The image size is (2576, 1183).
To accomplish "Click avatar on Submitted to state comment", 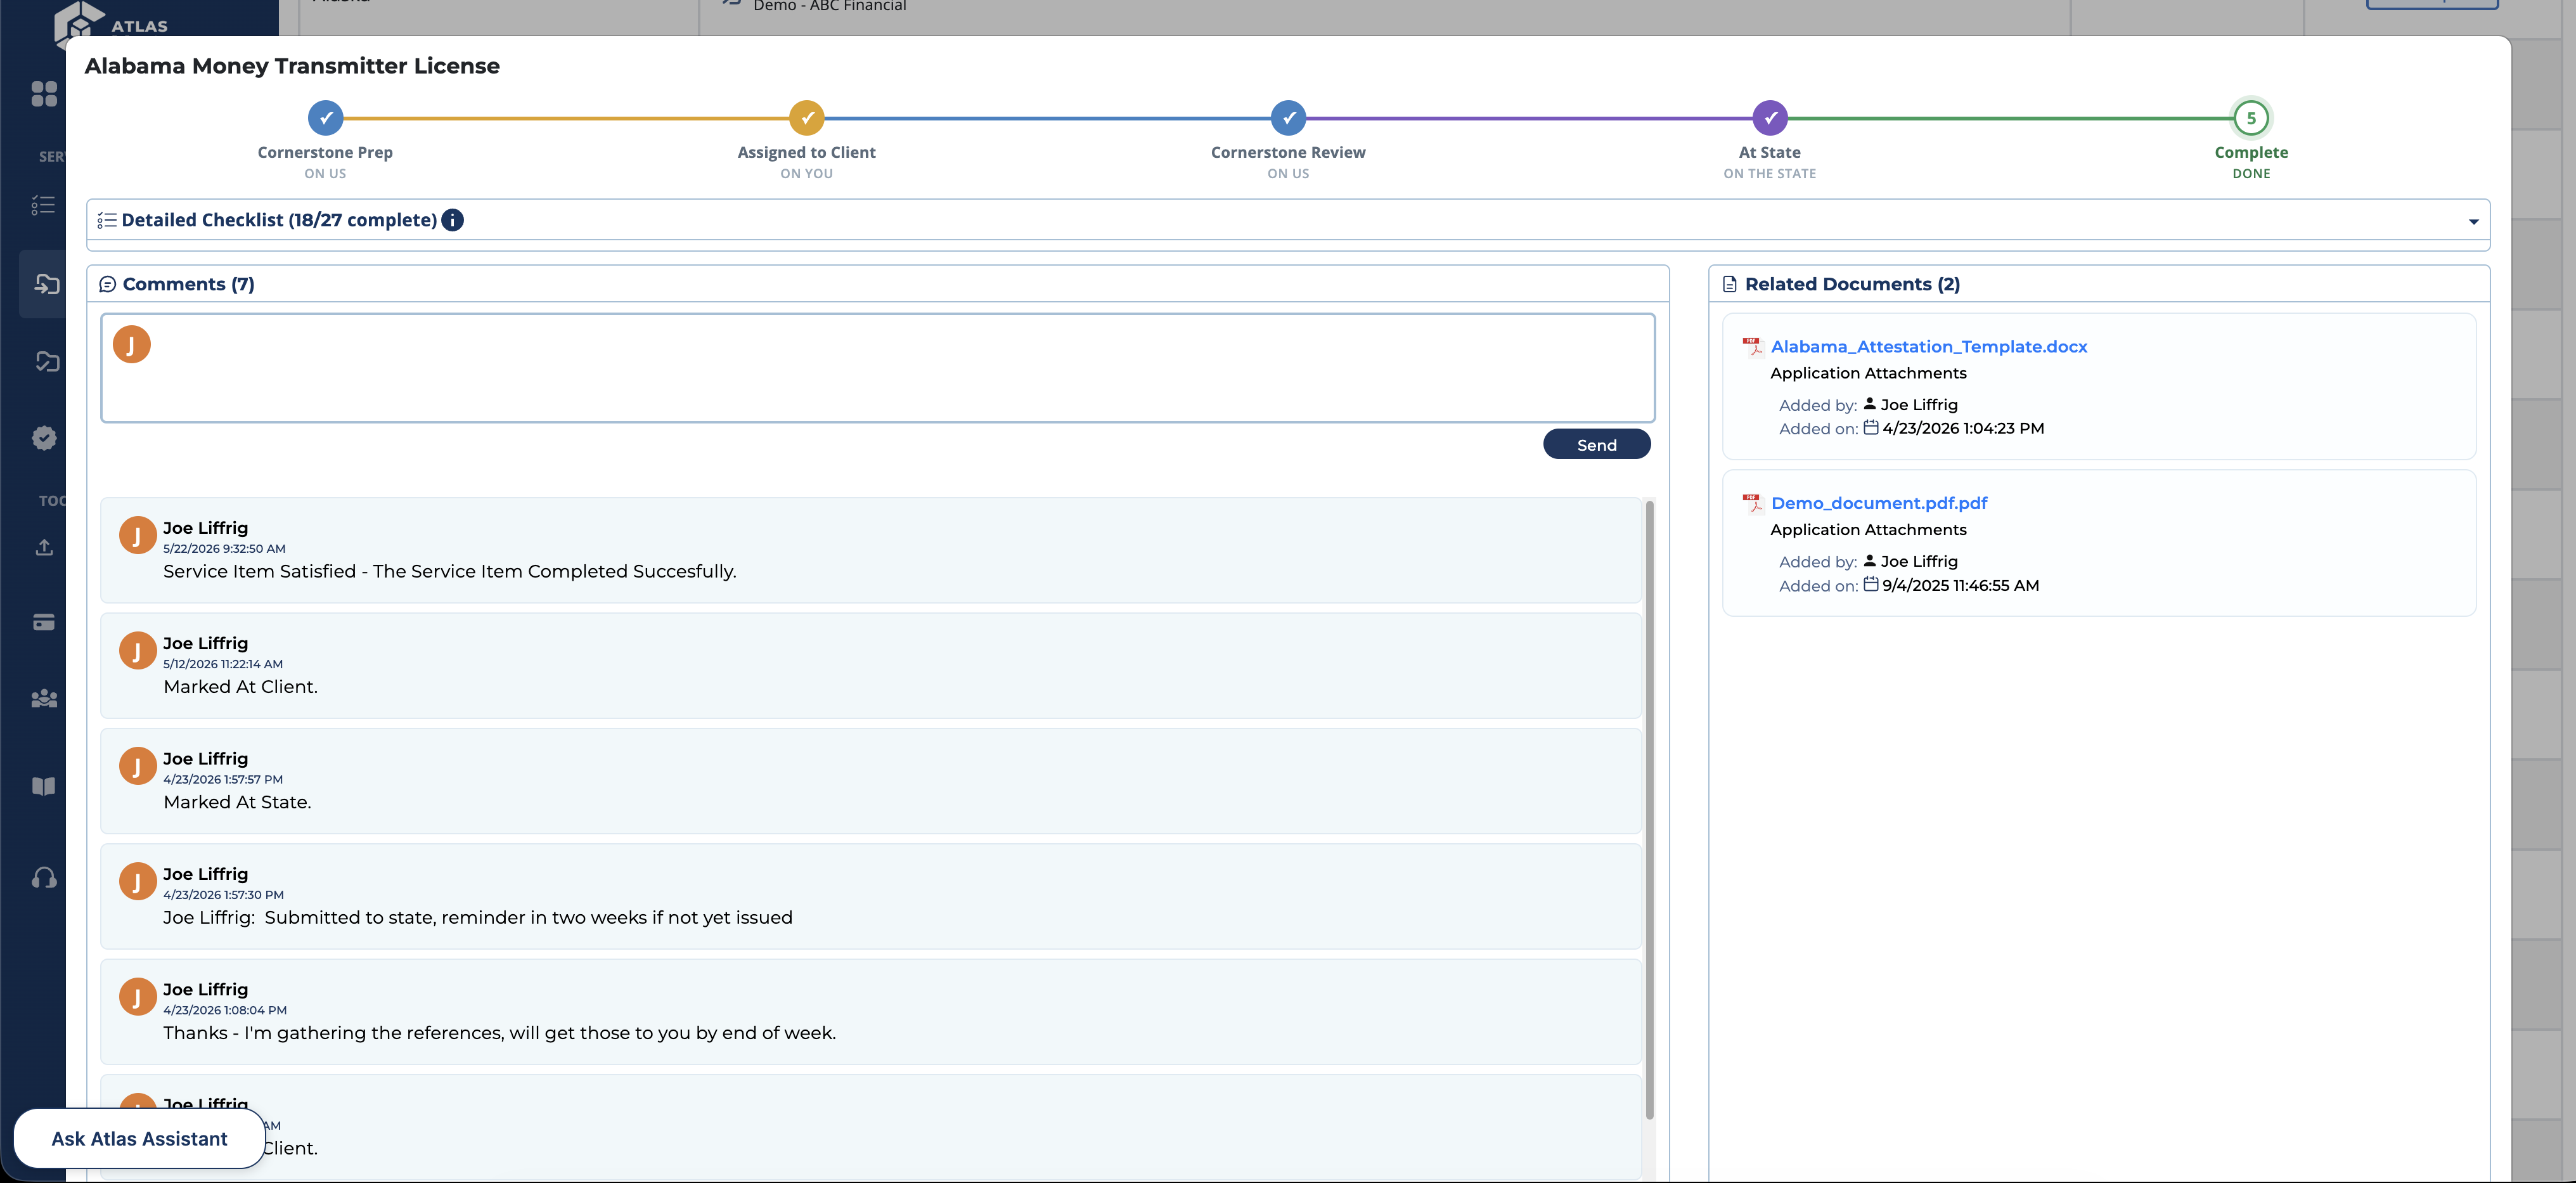I will (138, 881).
